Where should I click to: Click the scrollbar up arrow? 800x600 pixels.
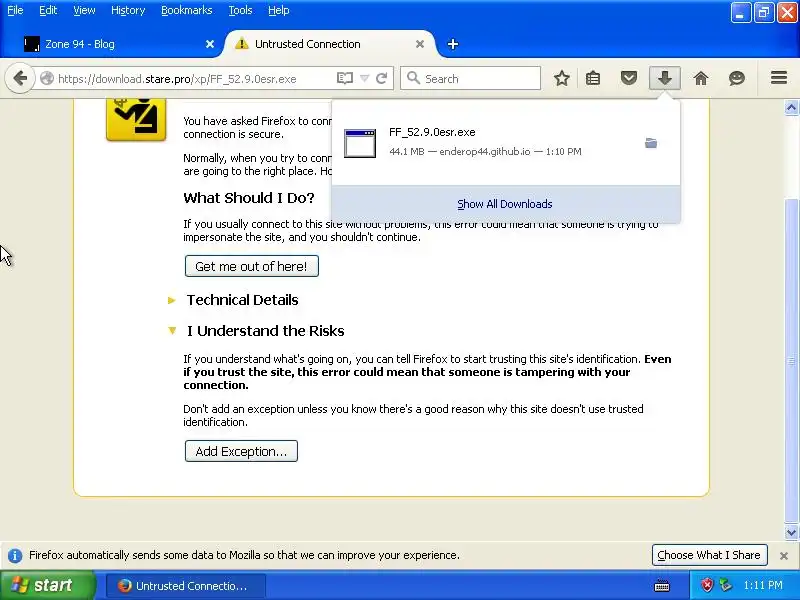tap(791, 108)
